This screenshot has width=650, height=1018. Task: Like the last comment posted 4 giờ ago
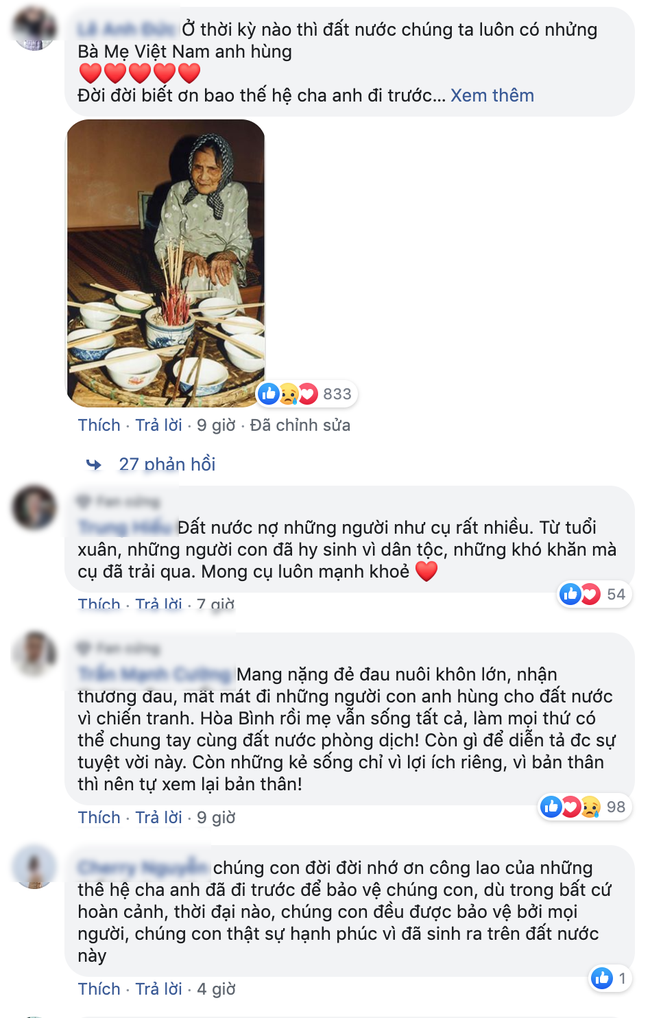point(99,989)
